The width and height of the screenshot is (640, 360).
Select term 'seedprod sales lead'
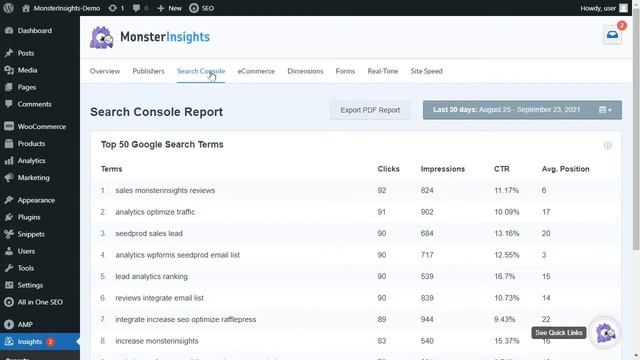tap(149, 233)
